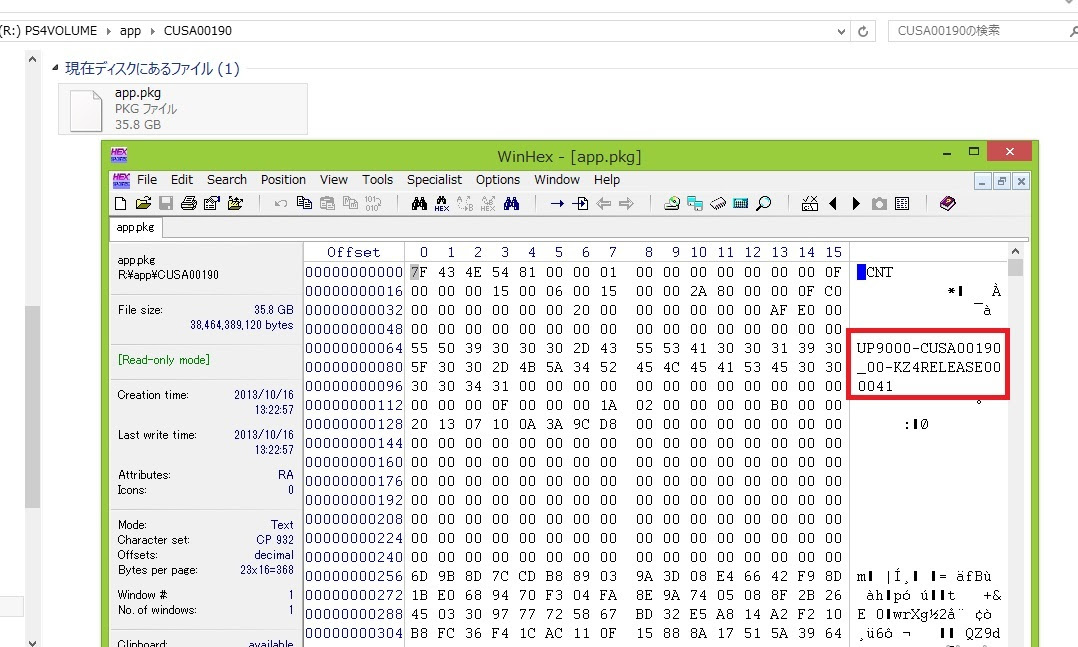The height and width of the screenshot is (647, 1078).
Task: Click the Undo arrow icon
Action: coord(280,204)
